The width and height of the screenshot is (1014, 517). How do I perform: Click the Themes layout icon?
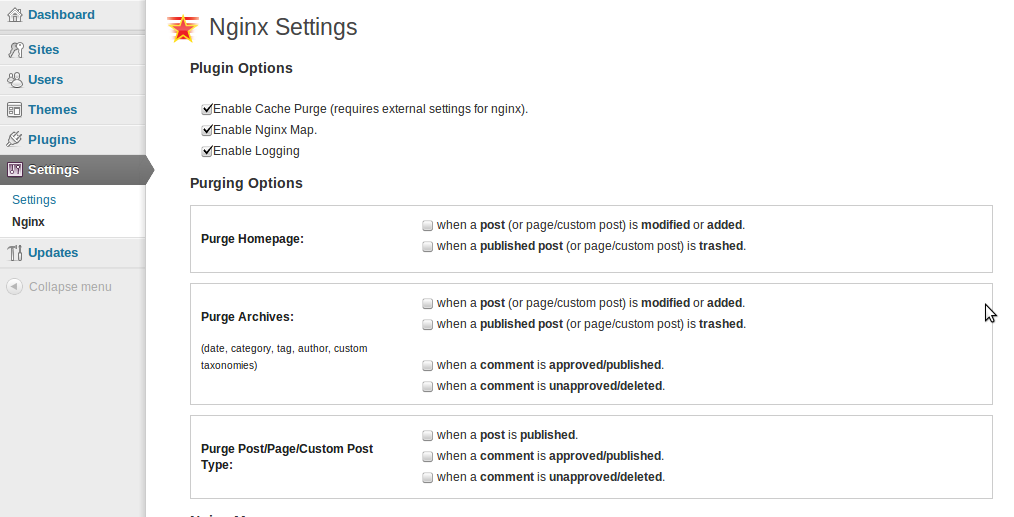(14, 109)
